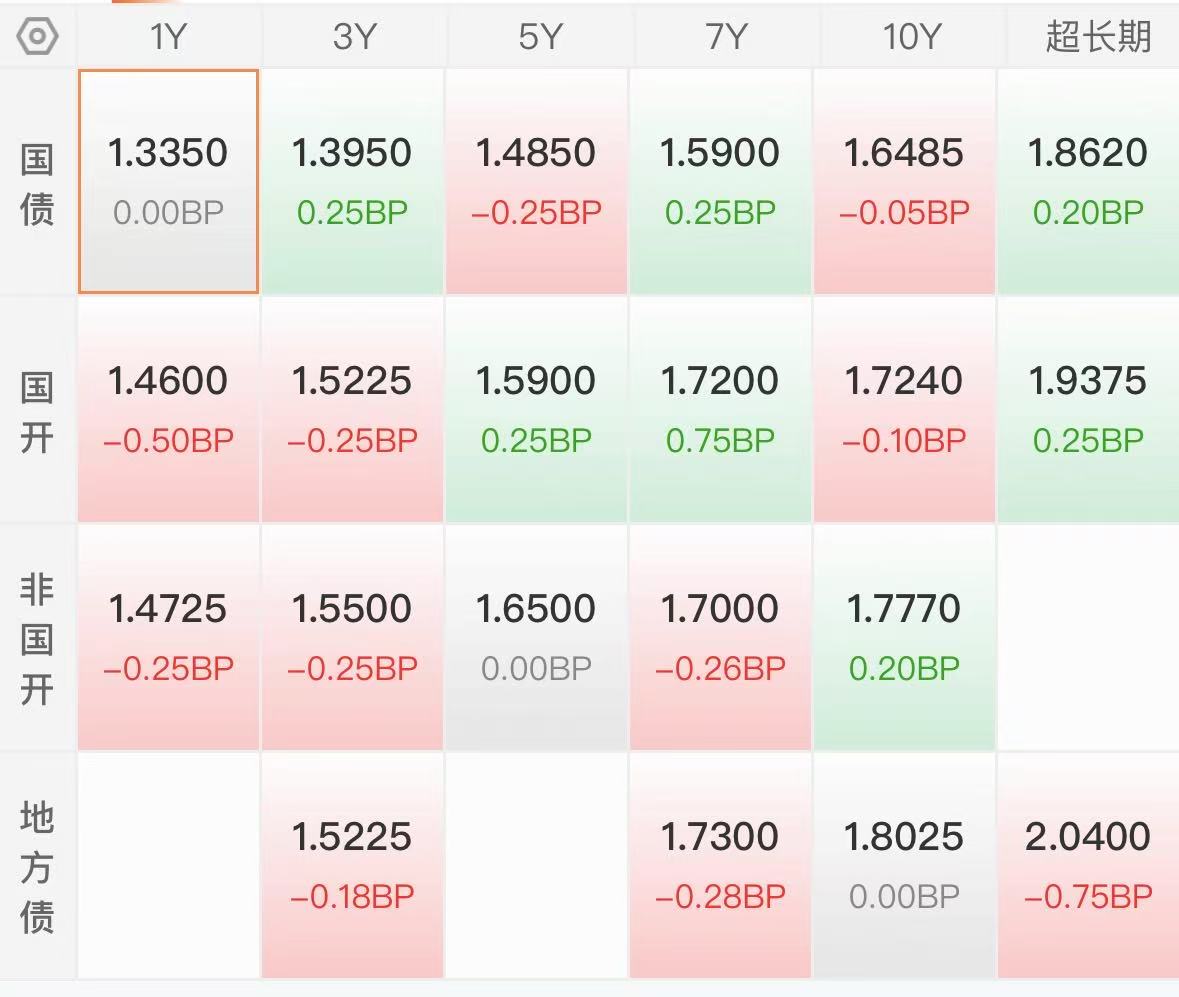This screenshot has height=997, width=1179.
Task: Click the 国债 3Y cell showing 1.3950
Action: 352,181
